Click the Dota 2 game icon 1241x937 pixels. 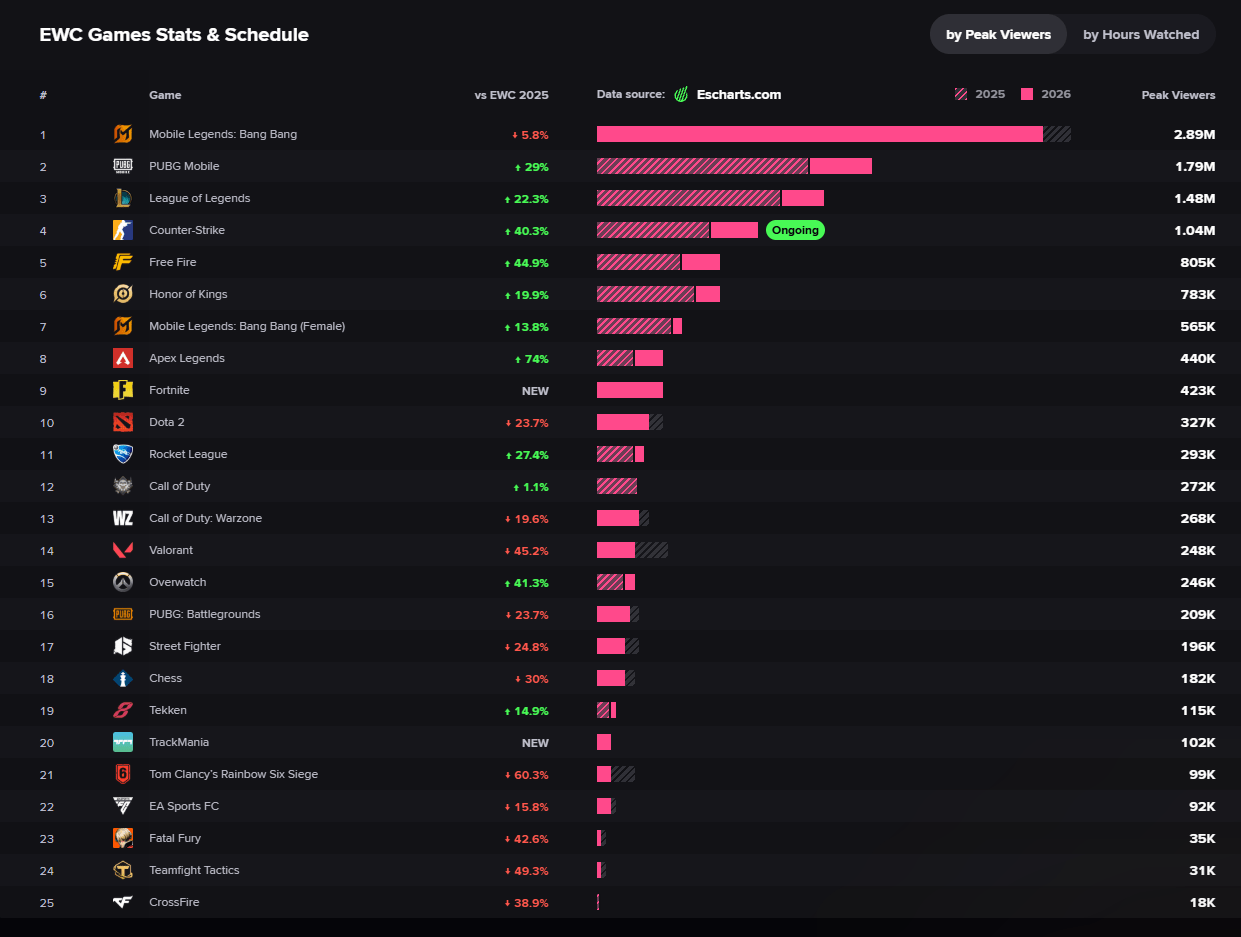click(123, 422)
